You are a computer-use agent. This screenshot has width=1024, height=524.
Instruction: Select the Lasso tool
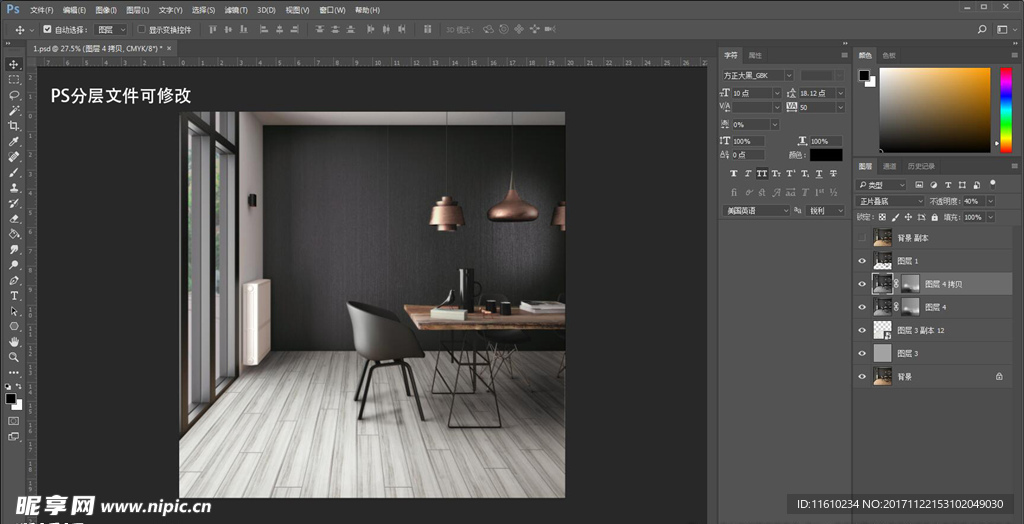tap(14, 95)
